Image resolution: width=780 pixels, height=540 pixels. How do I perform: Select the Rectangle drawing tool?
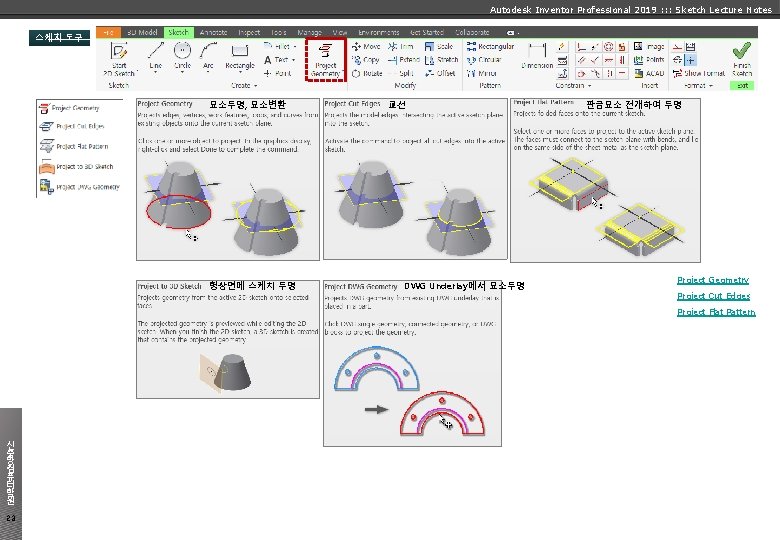240,55
